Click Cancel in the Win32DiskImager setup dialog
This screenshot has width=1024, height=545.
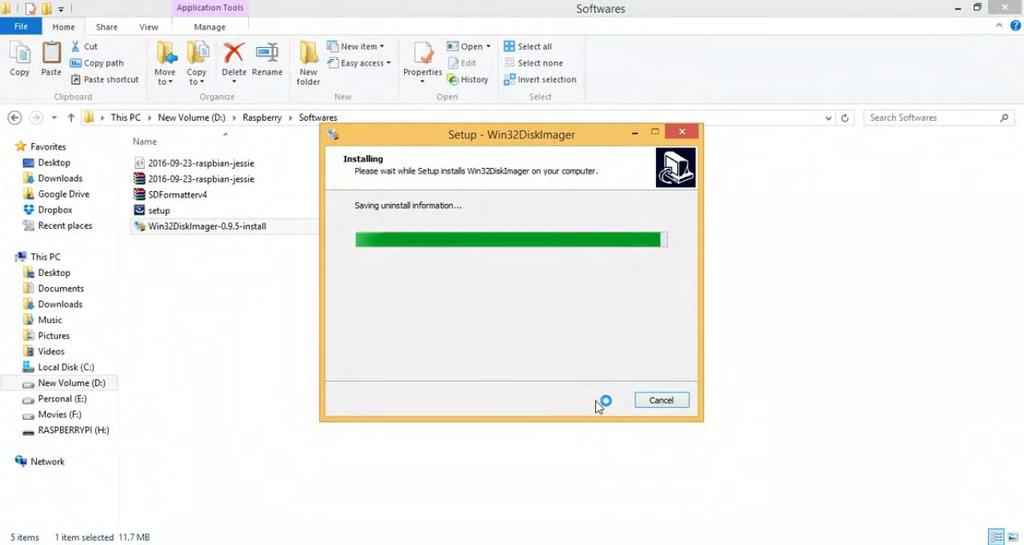coord(662,400)
